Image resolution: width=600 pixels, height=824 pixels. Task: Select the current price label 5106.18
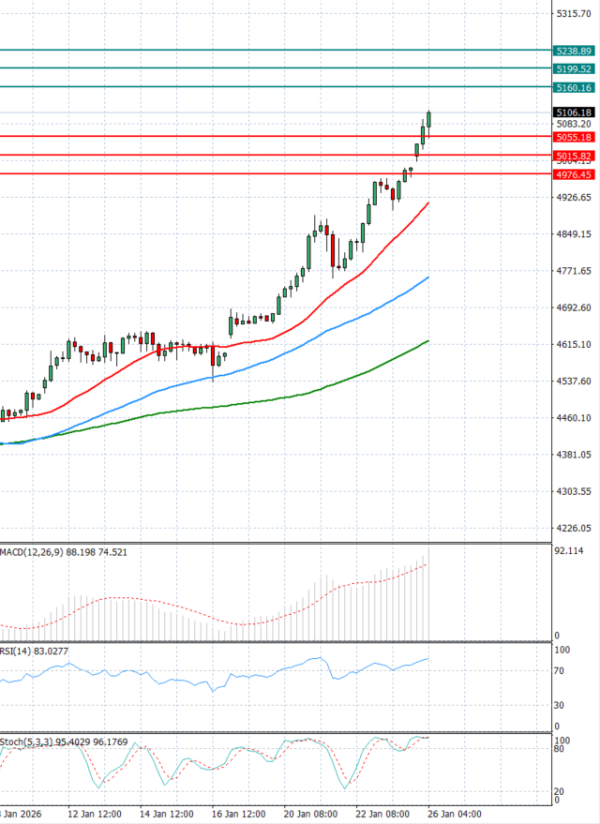[573, 112]
